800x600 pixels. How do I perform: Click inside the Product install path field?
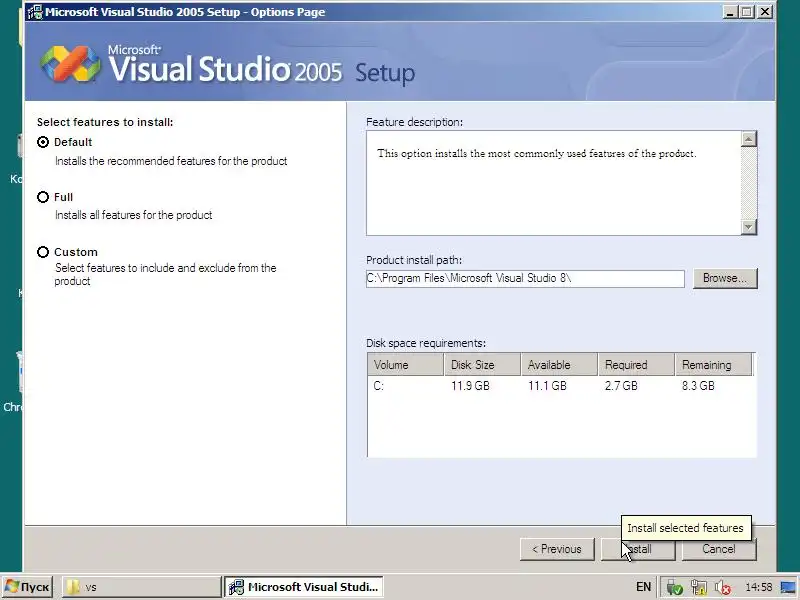pyautogui.click(x=525, y=279)
